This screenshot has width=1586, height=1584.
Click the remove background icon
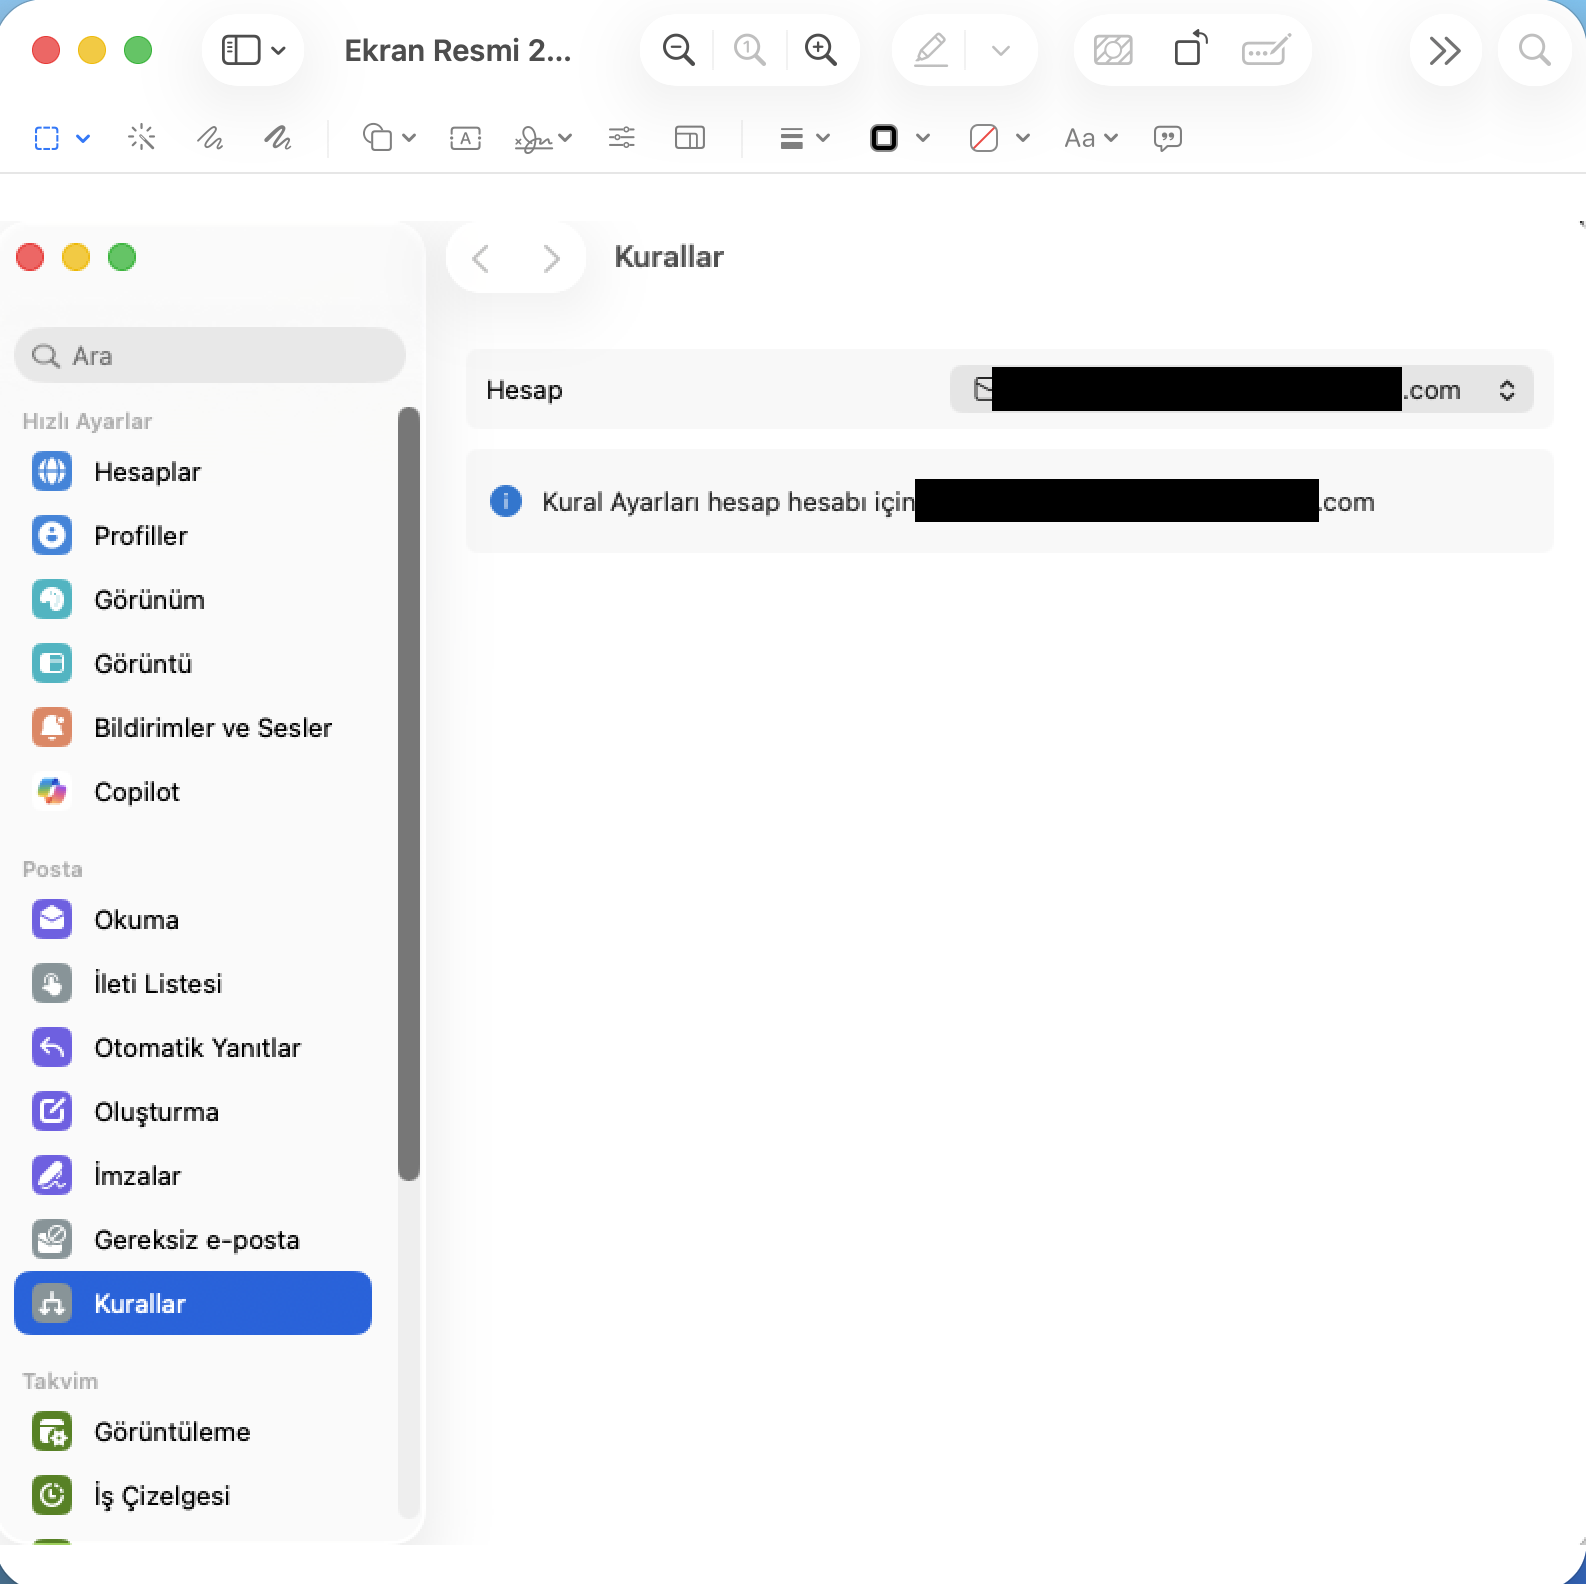1113,50
